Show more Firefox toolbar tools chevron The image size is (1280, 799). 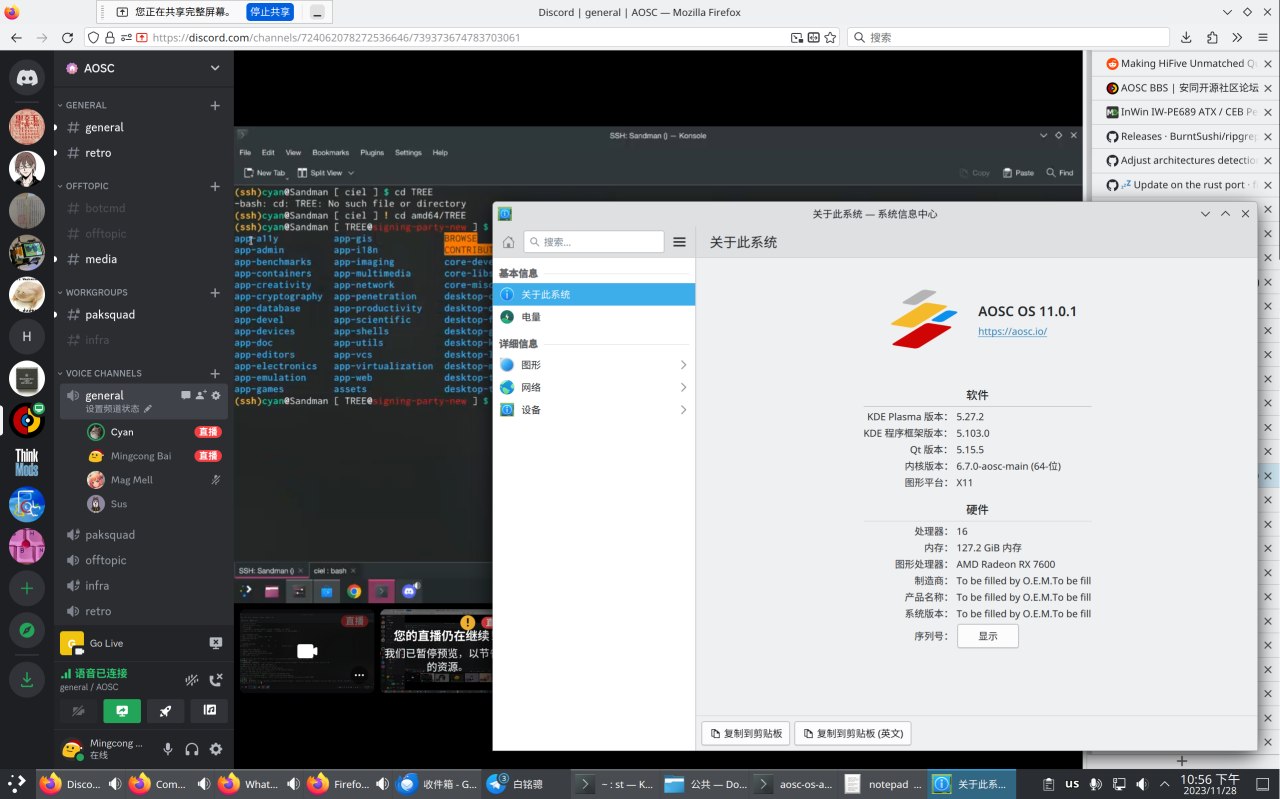[x=1237, y=37]
